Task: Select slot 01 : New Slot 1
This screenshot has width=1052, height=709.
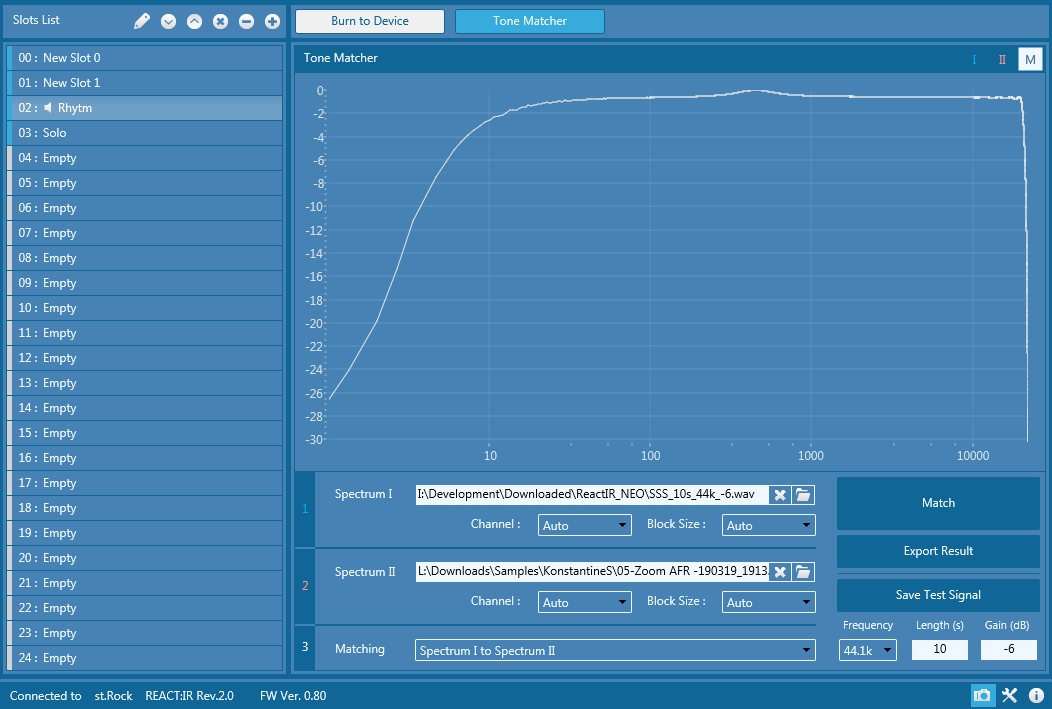Action: tap(144, 83)
